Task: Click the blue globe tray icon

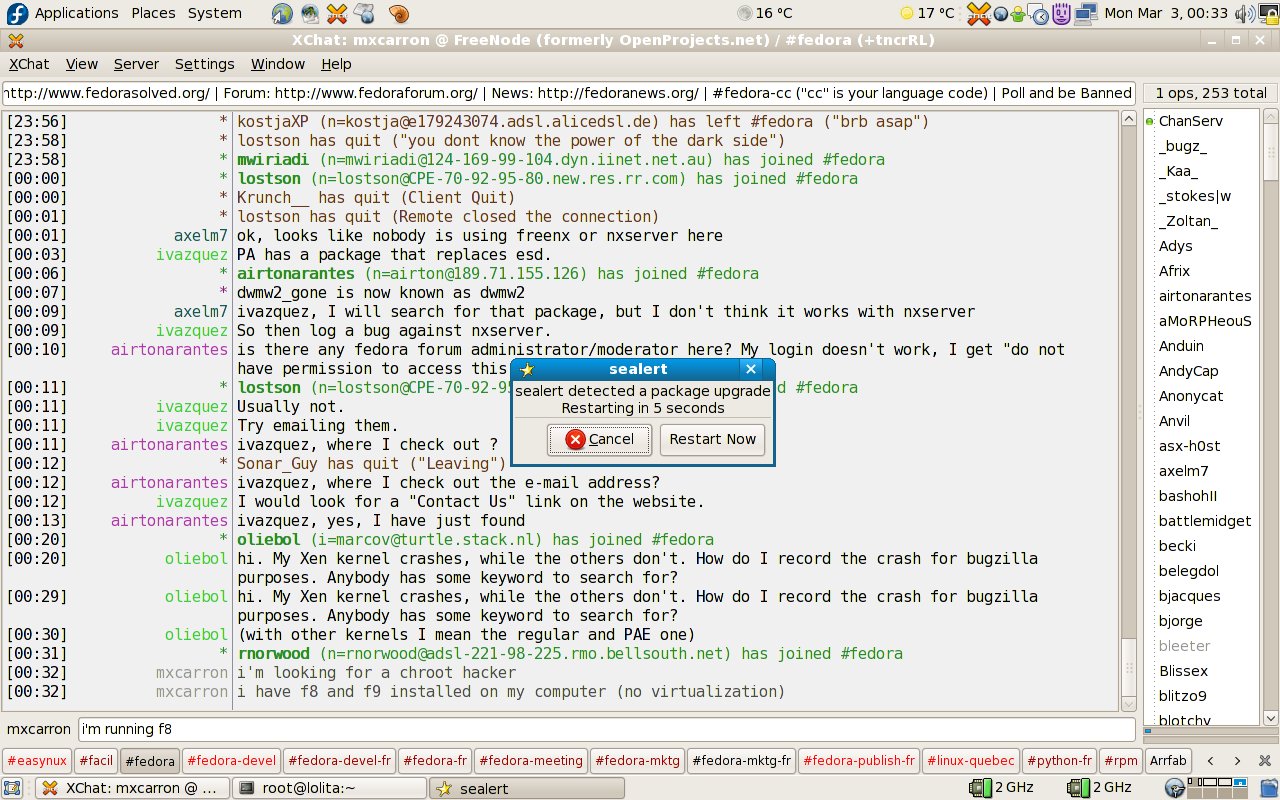Action: coord(1000,14)
